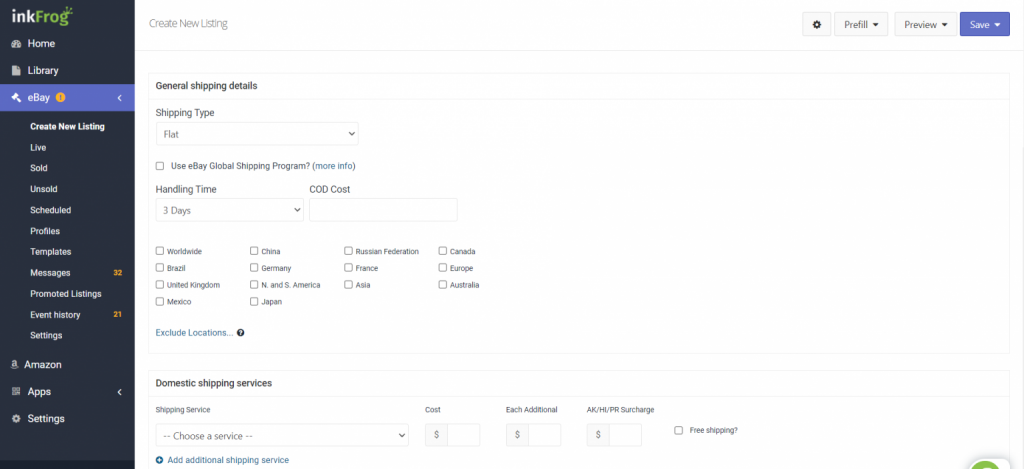Open the Choose a service dropdown
1024x469 pixels.
pos(282,436)
